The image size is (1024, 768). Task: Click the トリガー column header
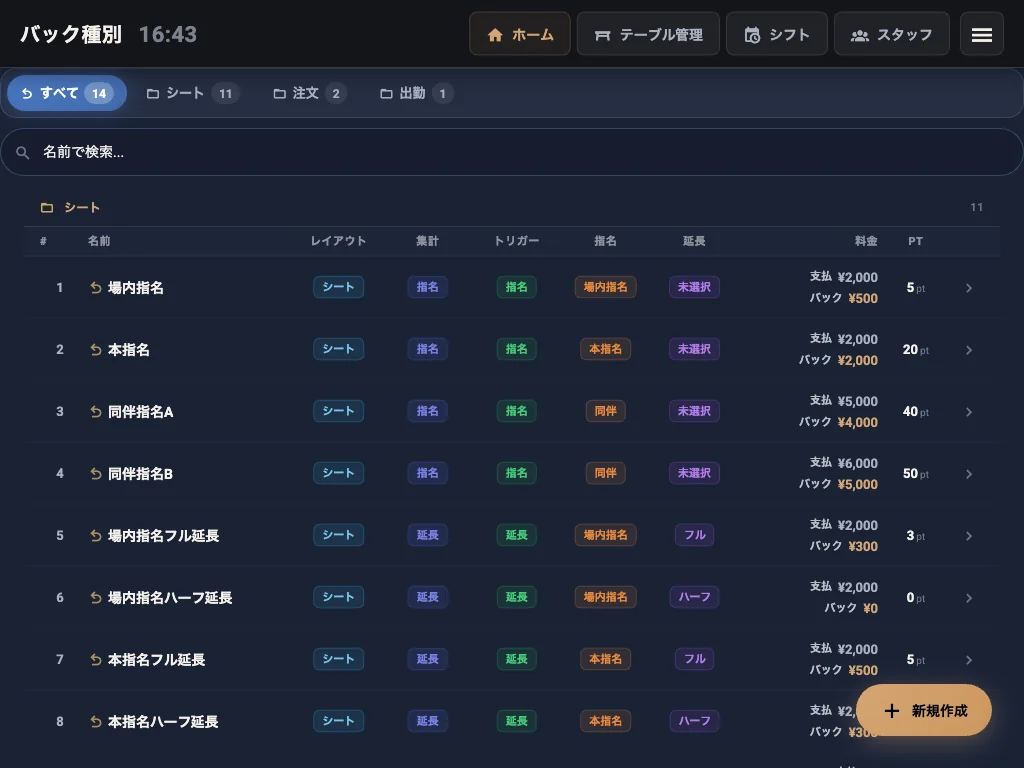[x=517, y=241]
